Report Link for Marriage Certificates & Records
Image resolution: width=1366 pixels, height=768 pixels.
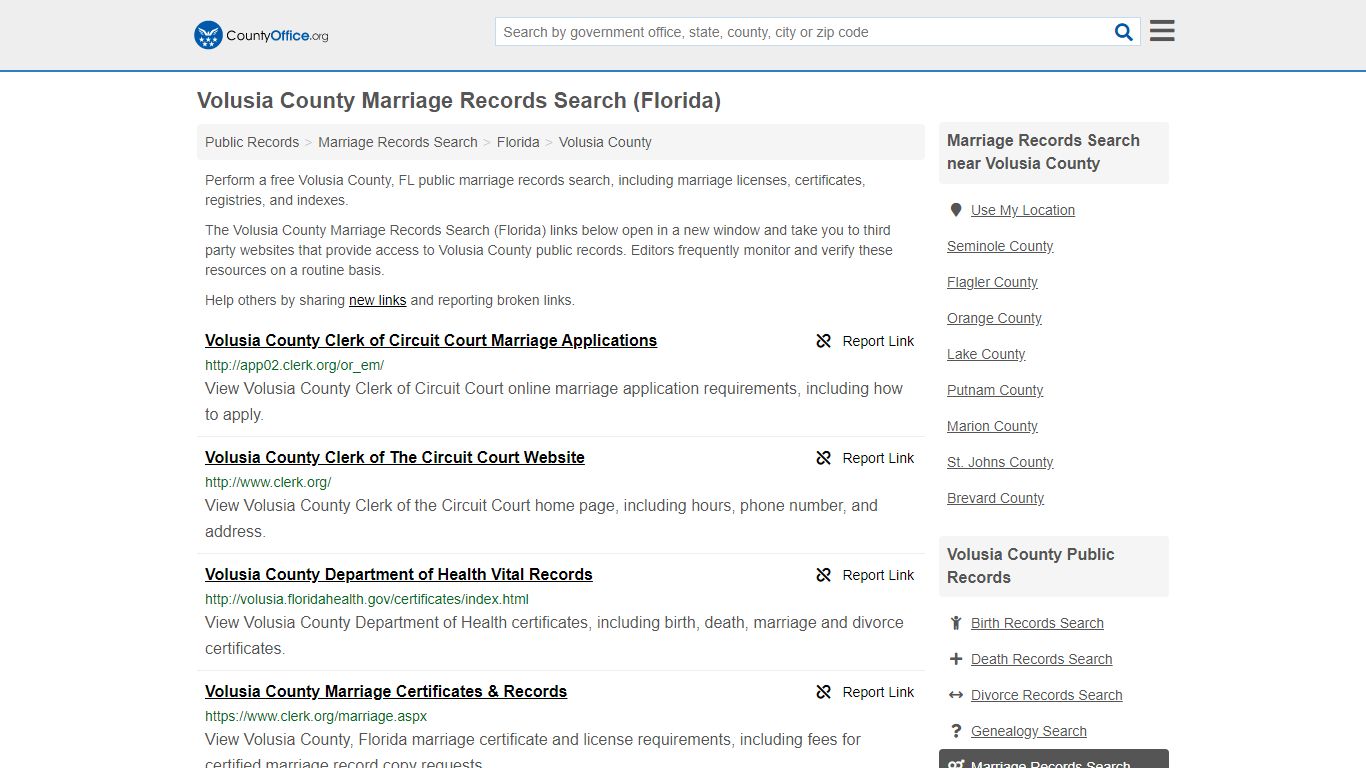(x=878, y=692)
